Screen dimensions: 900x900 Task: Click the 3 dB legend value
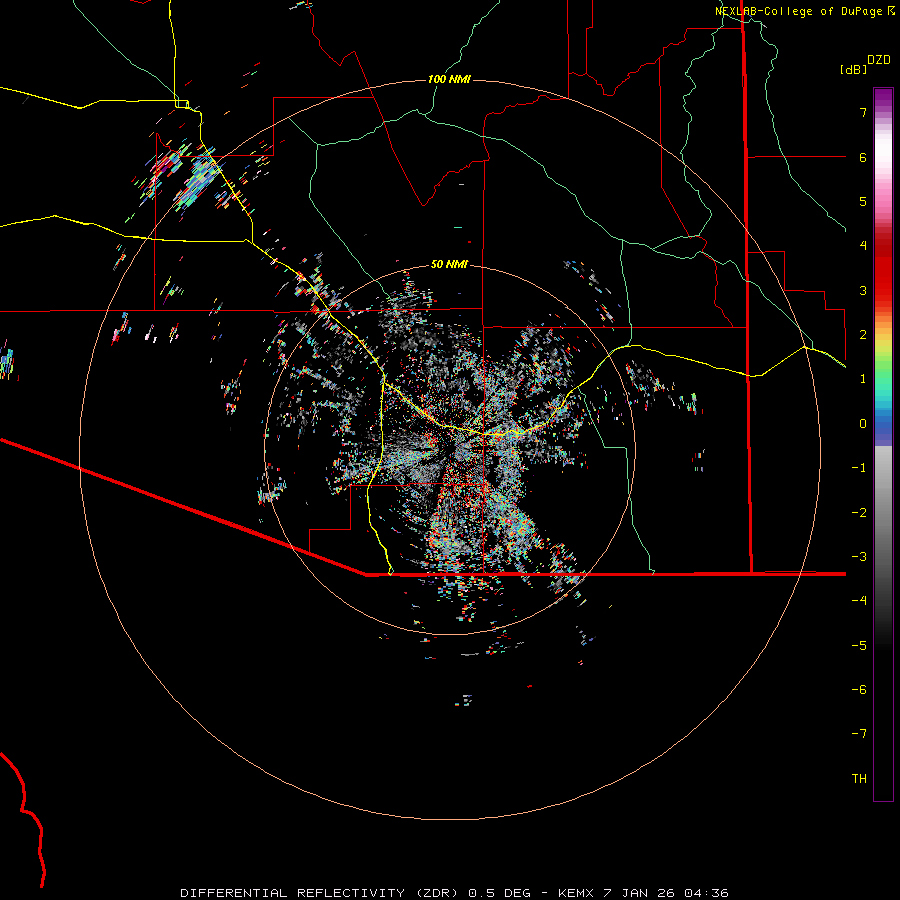[863, 290]
